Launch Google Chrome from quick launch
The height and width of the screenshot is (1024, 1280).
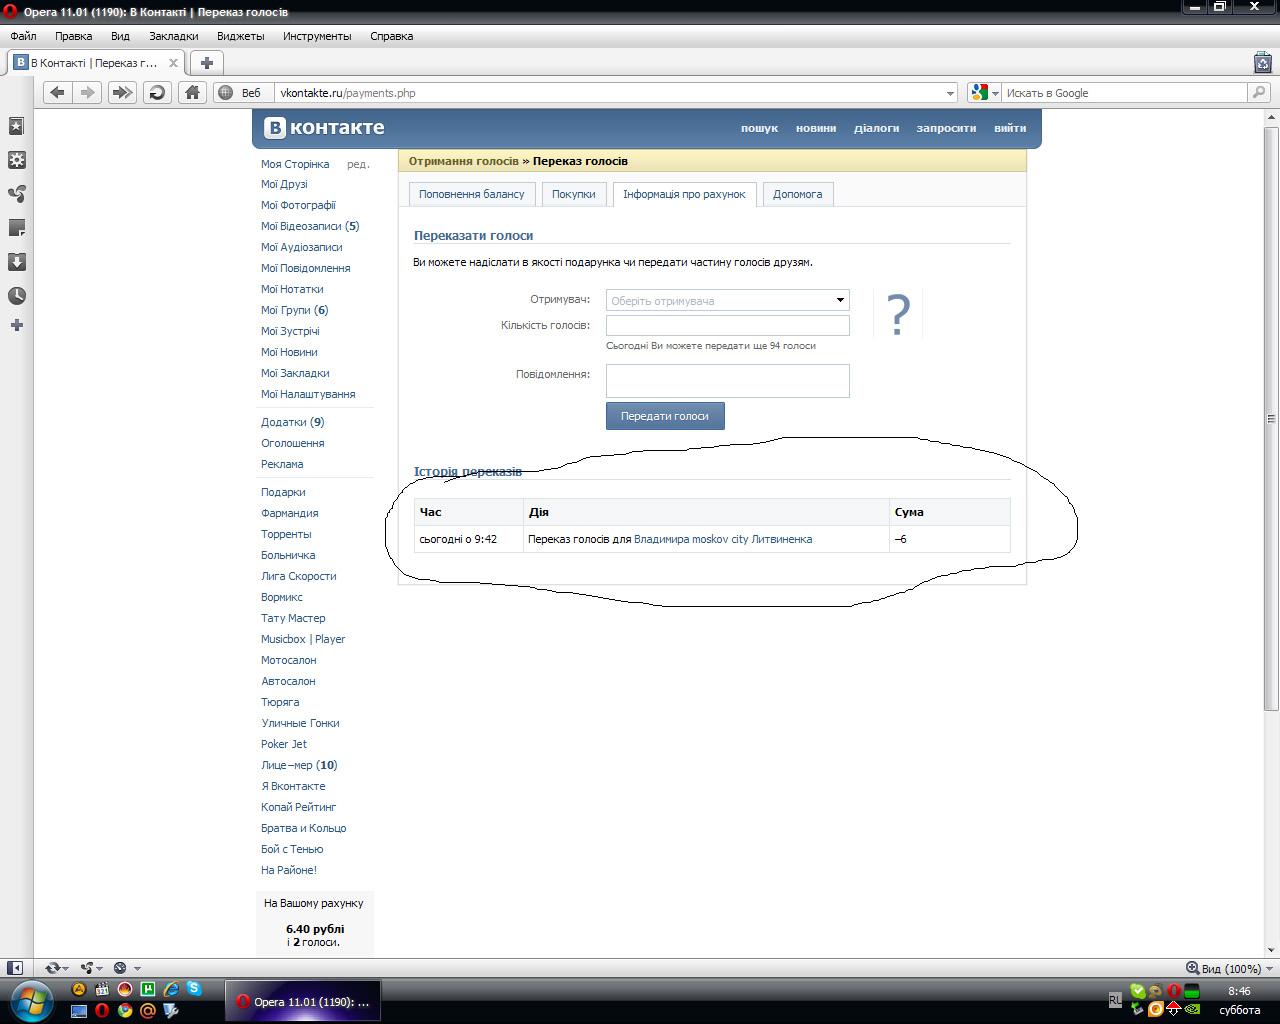[125, 1010]
